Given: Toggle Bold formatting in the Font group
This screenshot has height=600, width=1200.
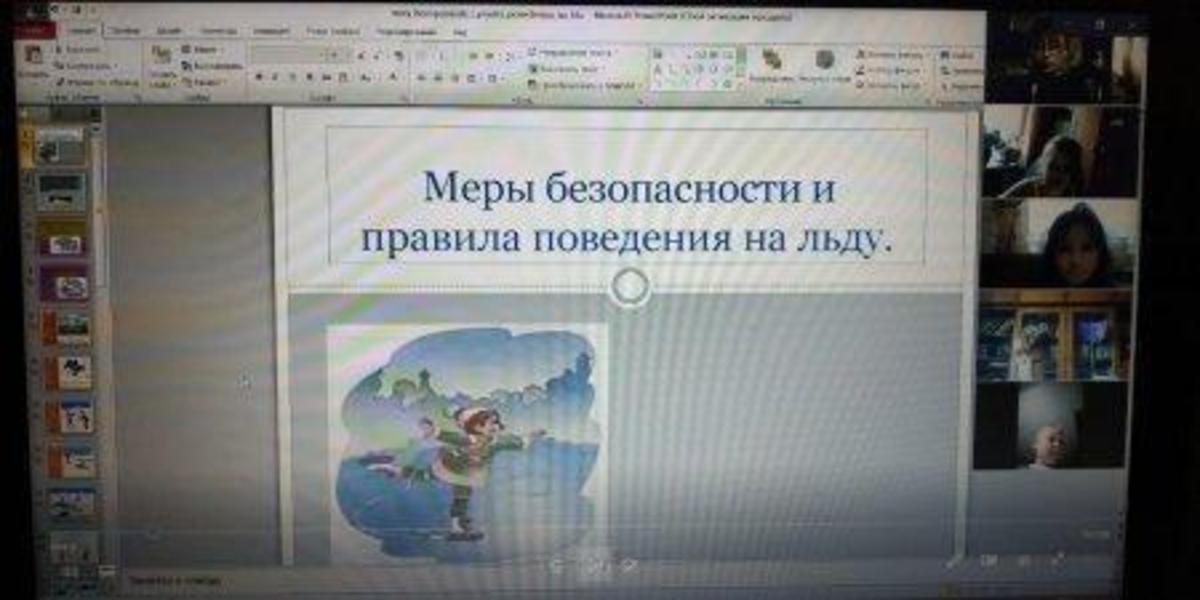Looking at the screenshot, I should click(x=258, y=77).
